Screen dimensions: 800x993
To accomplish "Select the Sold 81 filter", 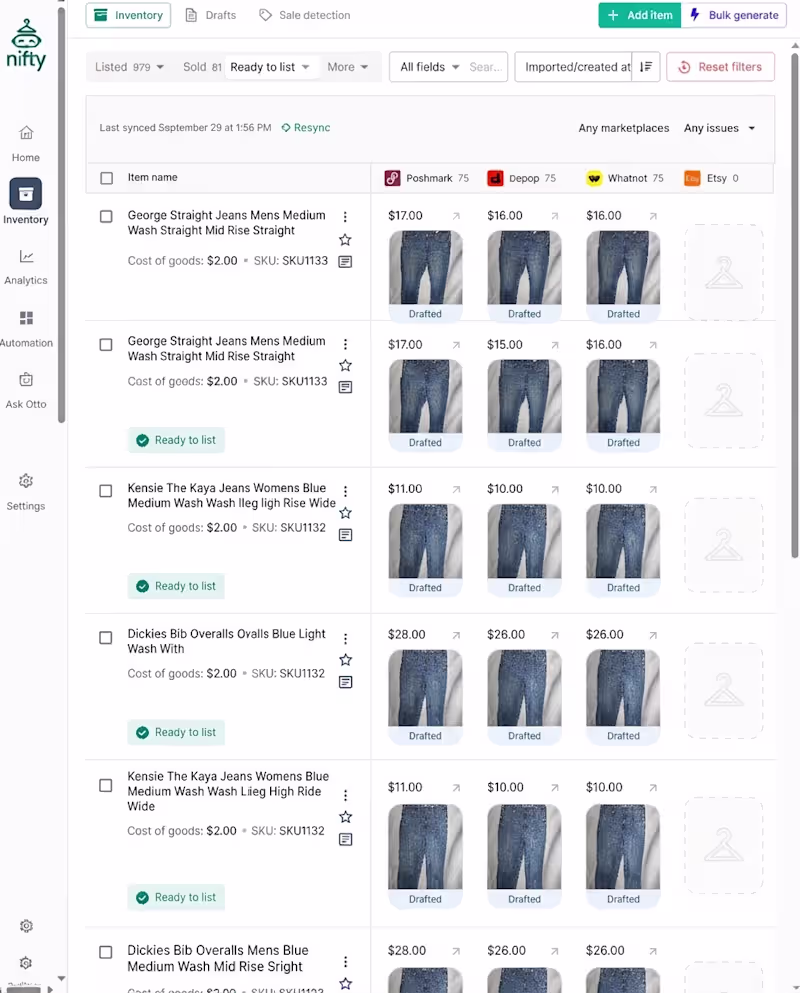I will pos(202,66).
